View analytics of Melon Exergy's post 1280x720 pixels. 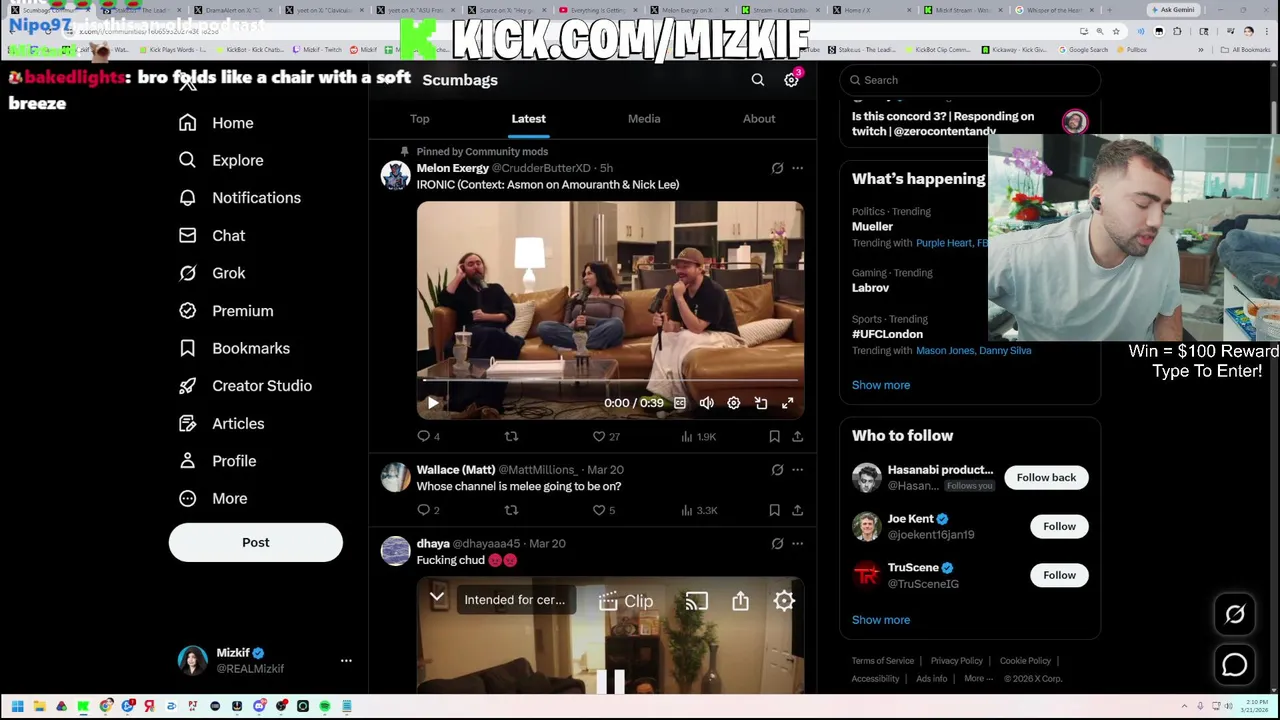(x=697, y=436)
